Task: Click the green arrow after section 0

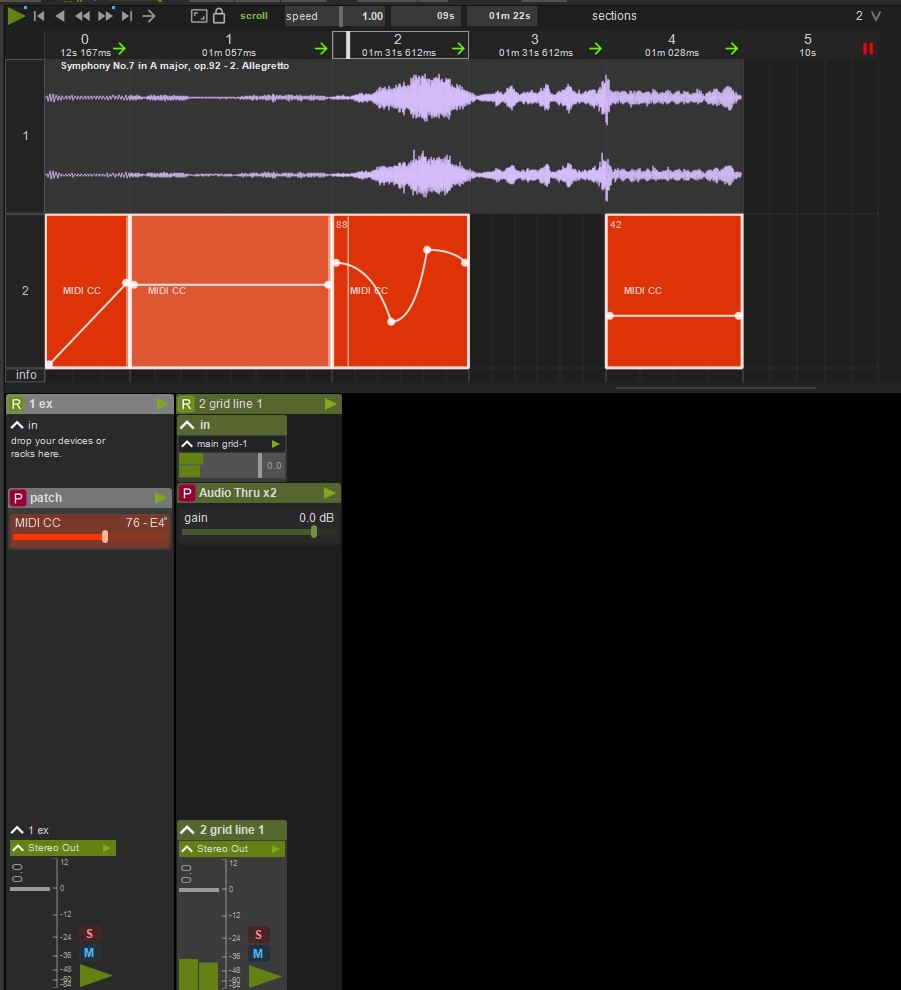Action: (119, 48)
